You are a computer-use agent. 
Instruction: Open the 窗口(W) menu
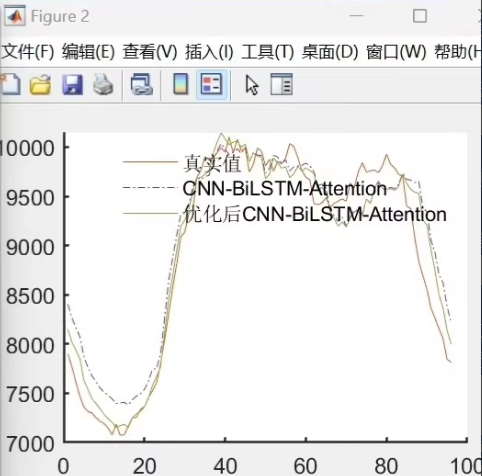pos(396,52)
